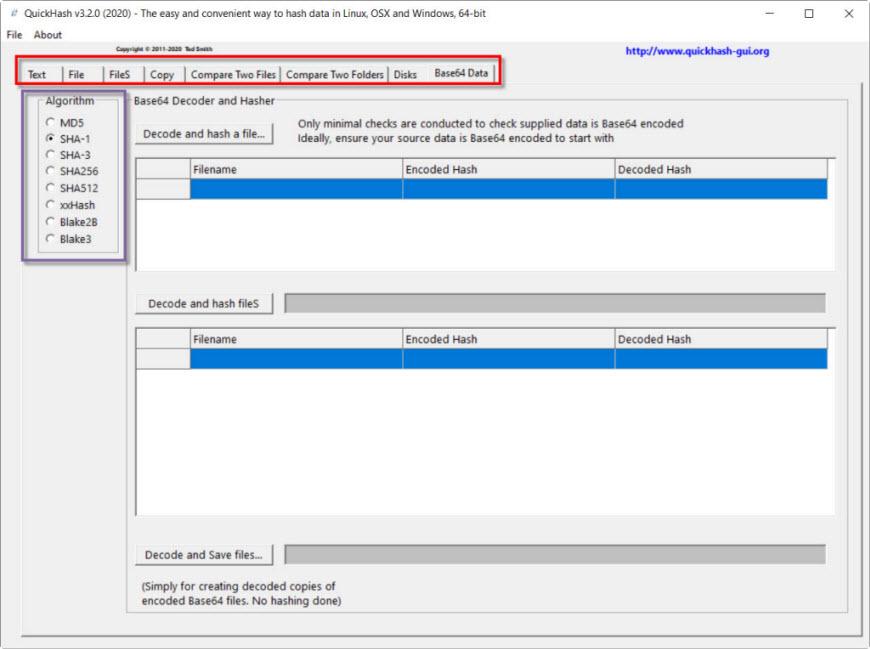Switch to the Disks tab
This screenshot has width=870, height=649.
(x=405, y=74)
